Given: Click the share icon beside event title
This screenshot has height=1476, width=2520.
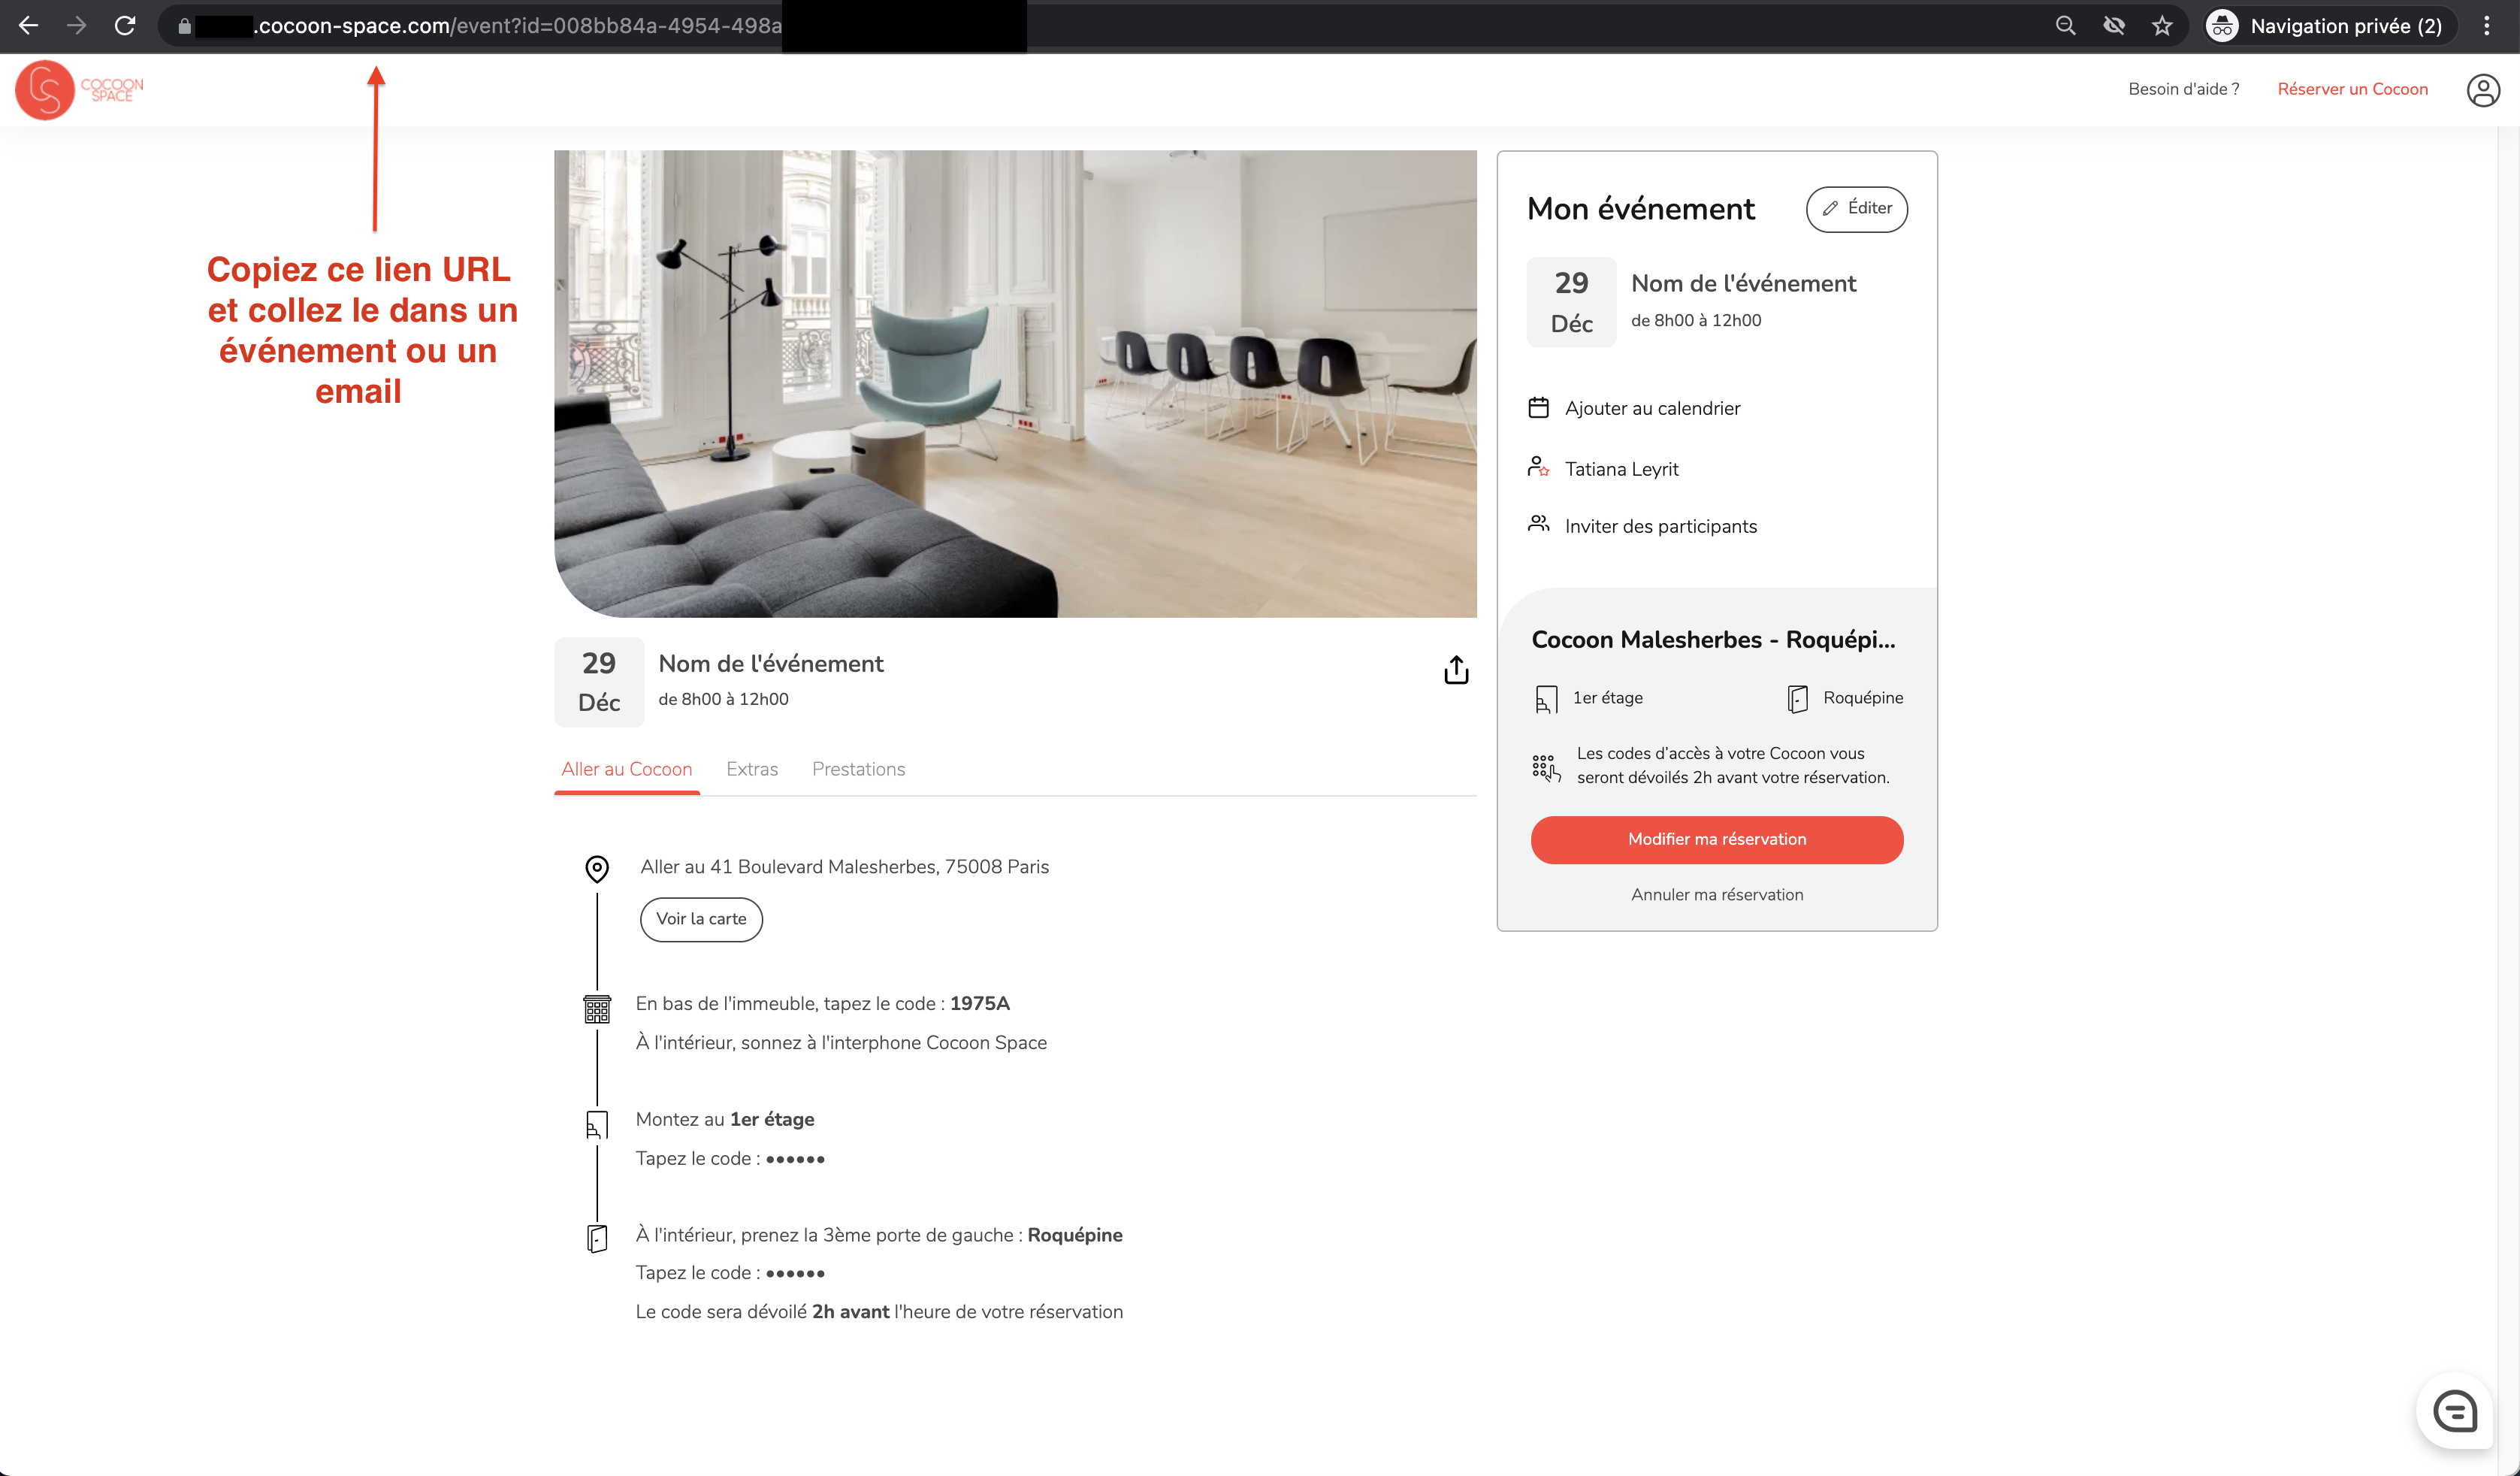Looking at the screenshot, I should click(x=1456, y=670).
